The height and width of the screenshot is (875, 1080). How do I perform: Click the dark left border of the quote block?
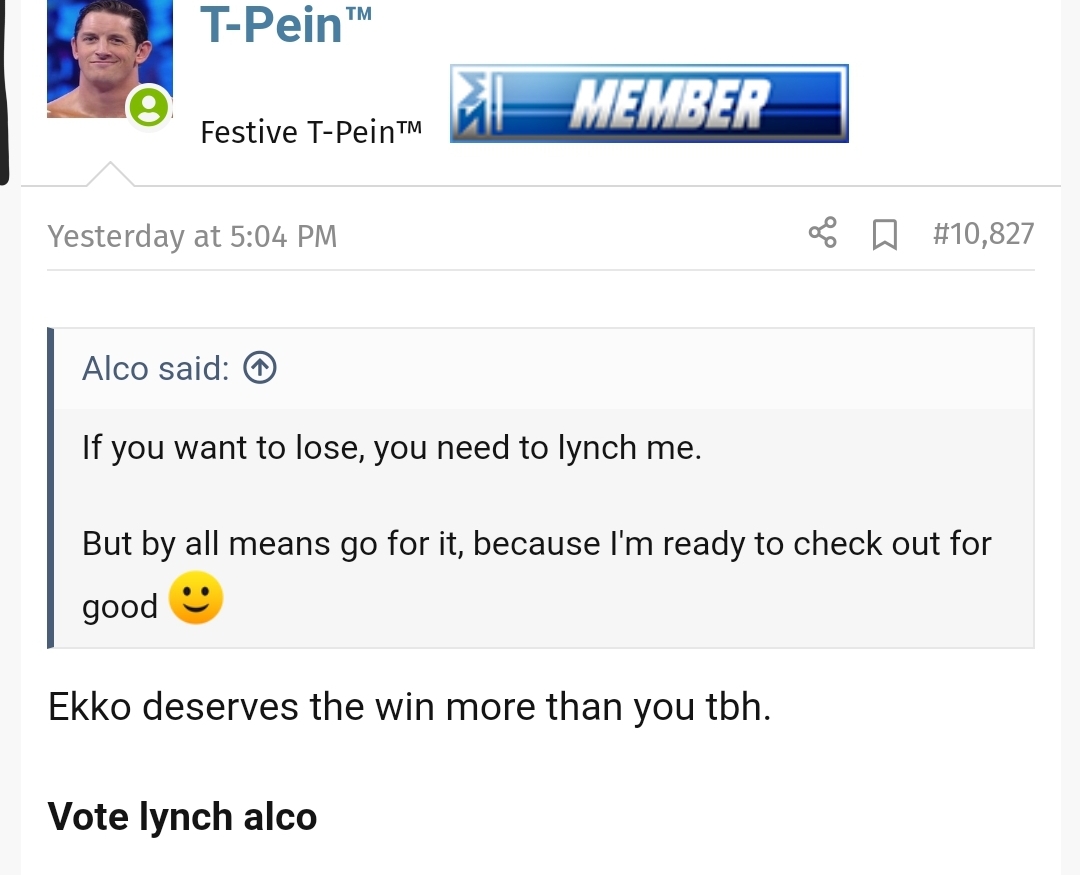point(51,488)
